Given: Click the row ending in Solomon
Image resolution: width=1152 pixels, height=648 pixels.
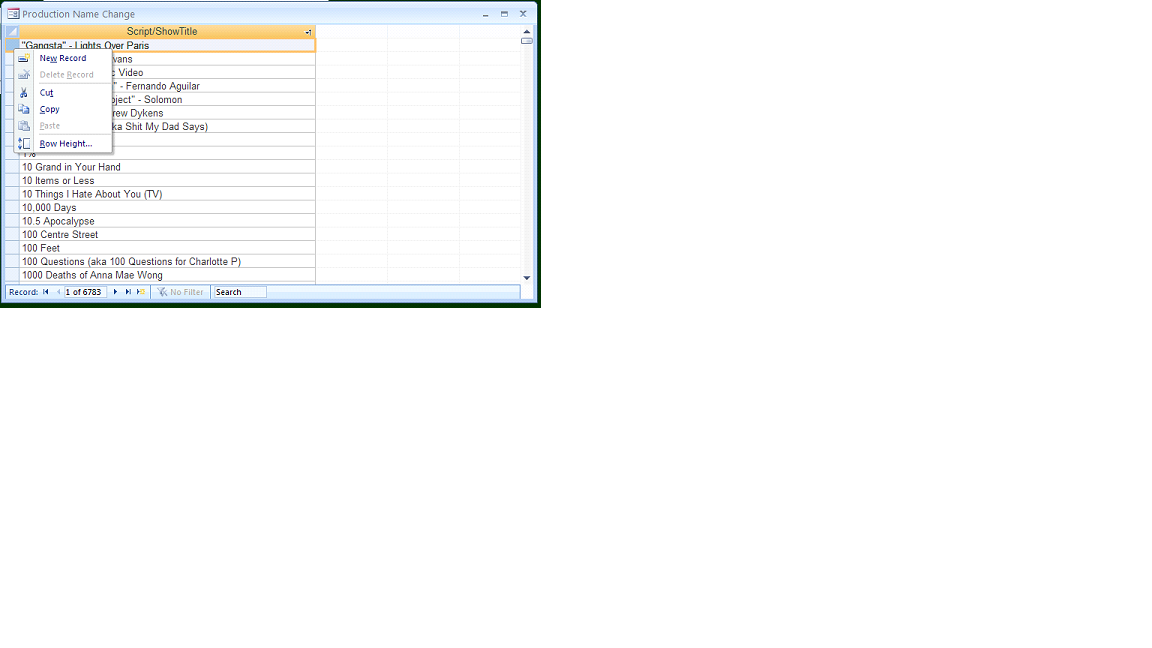Looking at the screenshot, I should tap(213, 100).
